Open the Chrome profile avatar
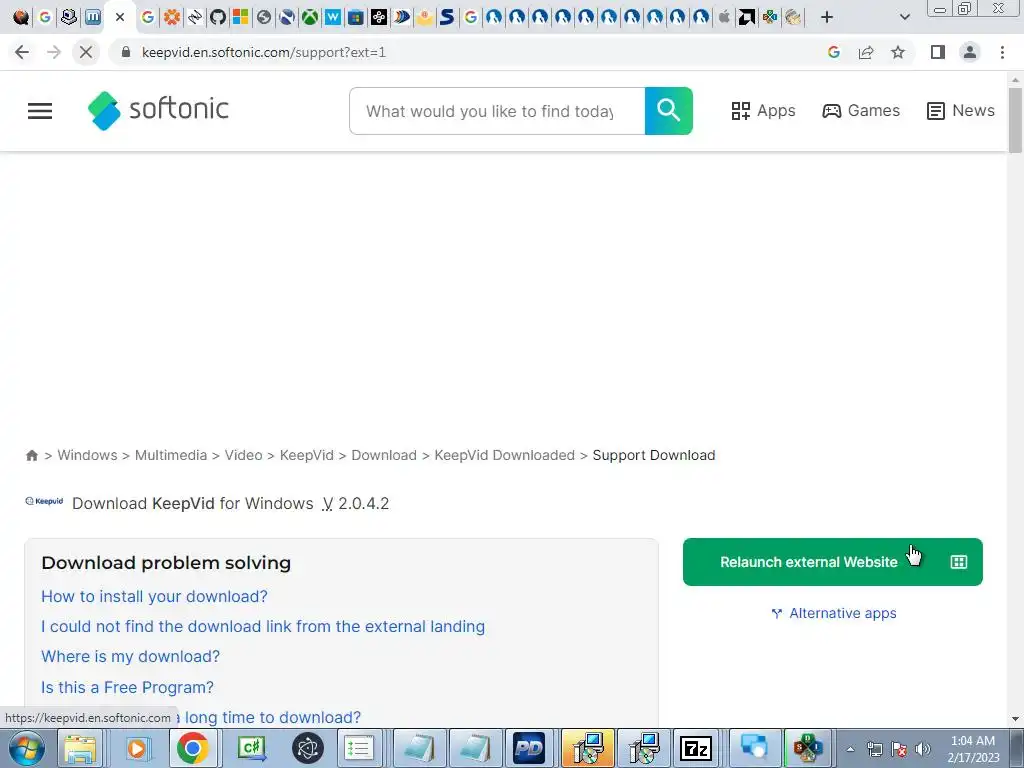This screenshot has width=1024, height=768. [970, 52]
